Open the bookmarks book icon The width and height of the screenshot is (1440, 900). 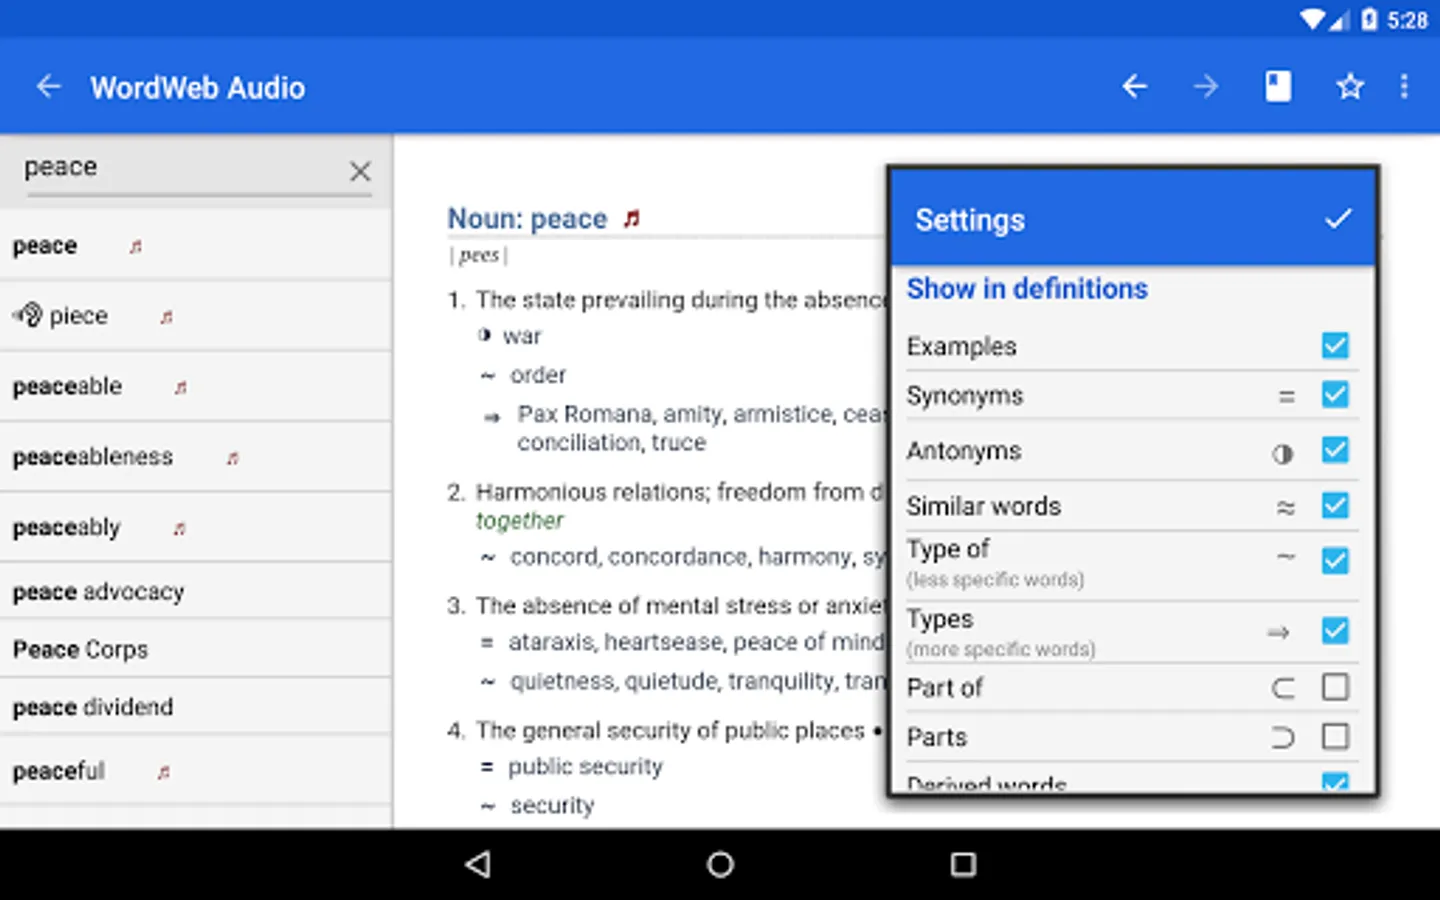1278,87
